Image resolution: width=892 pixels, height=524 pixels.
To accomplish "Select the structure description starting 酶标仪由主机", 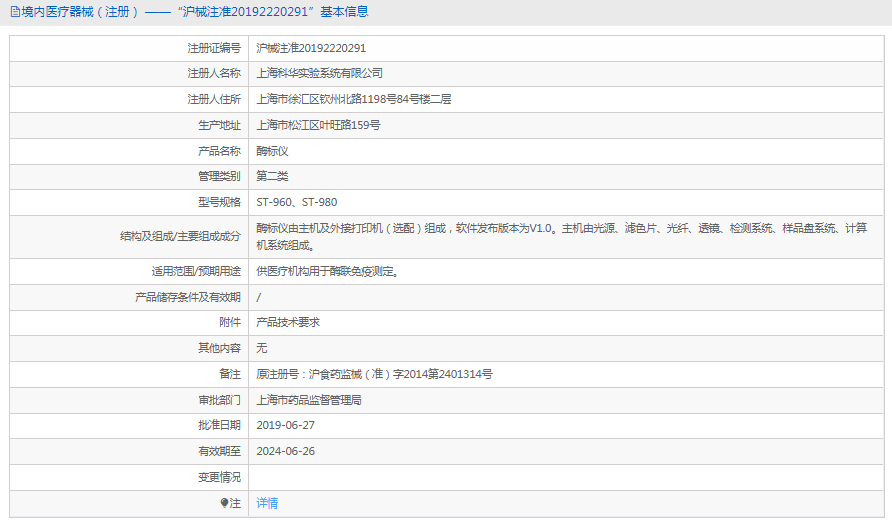I will point(561,237).
